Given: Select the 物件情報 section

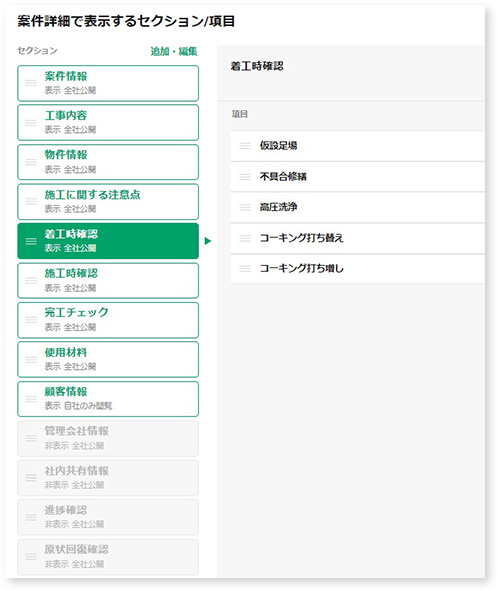Looking at the screenshot, I should (108, 162).
